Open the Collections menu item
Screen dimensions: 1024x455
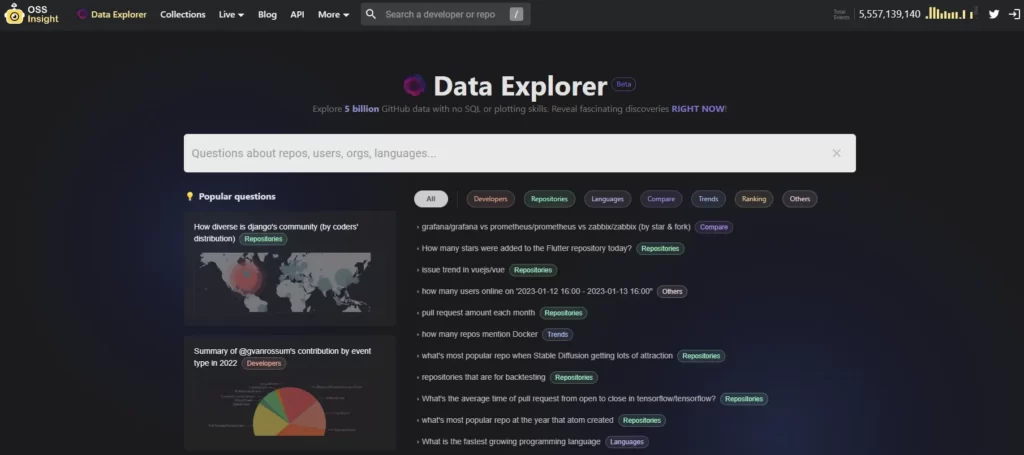coord(183,14)
